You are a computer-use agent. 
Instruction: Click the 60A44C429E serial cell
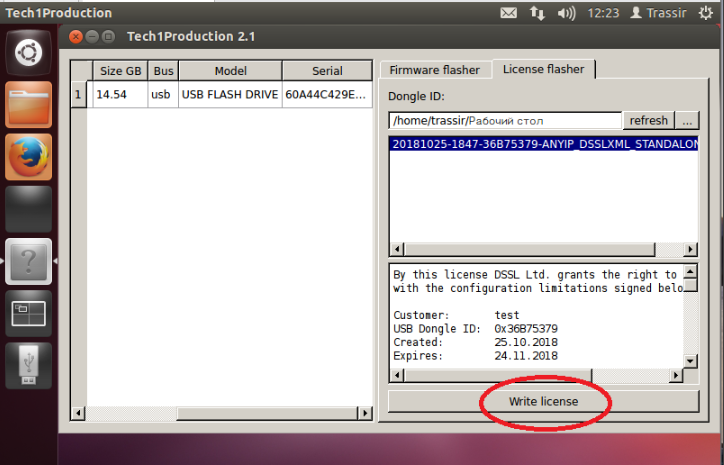(327, 95)
